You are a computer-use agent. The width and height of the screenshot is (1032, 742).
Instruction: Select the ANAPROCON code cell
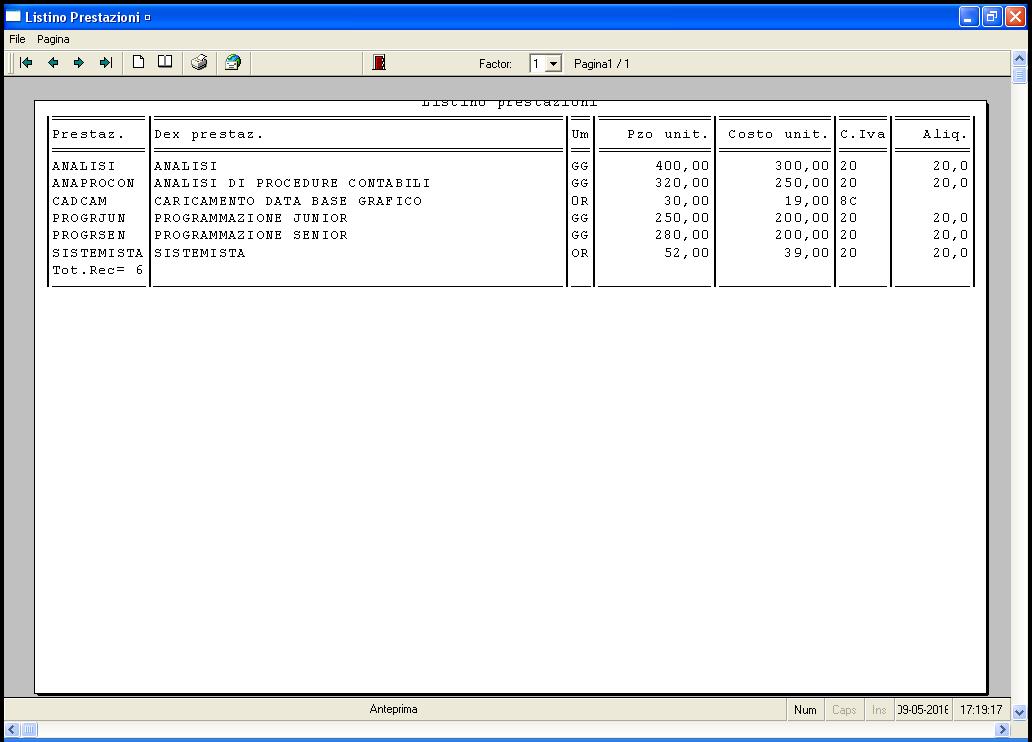(x=93, y=183)
